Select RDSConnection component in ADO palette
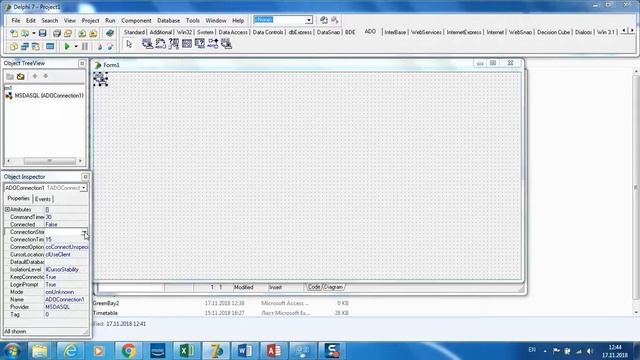 click(x=226, y=44)
